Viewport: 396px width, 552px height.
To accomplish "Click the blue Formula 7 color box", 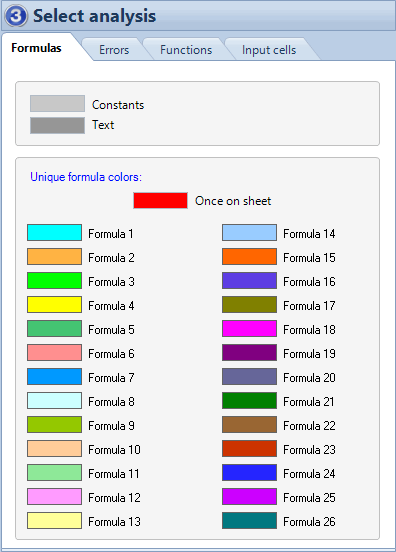I will point(55,376).
